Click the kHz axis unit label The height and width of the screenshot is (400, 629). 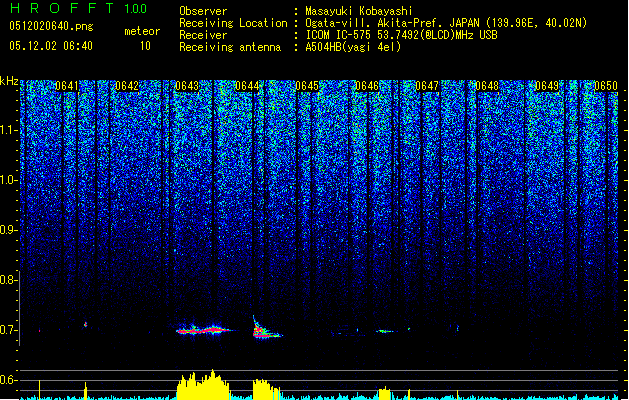click(x=9, y=81)
